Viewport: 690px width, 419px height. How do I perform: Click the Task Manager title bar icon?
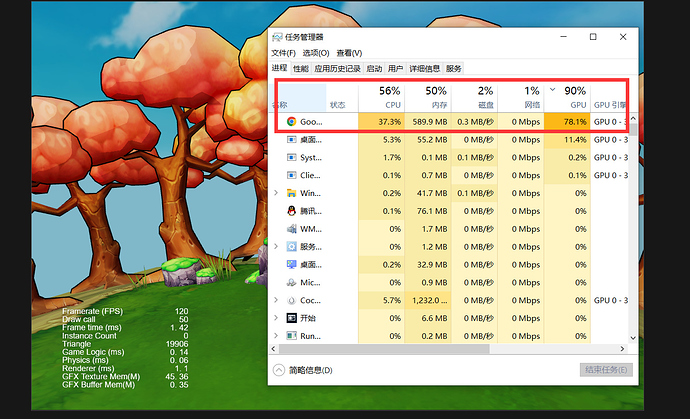point(277,37)
